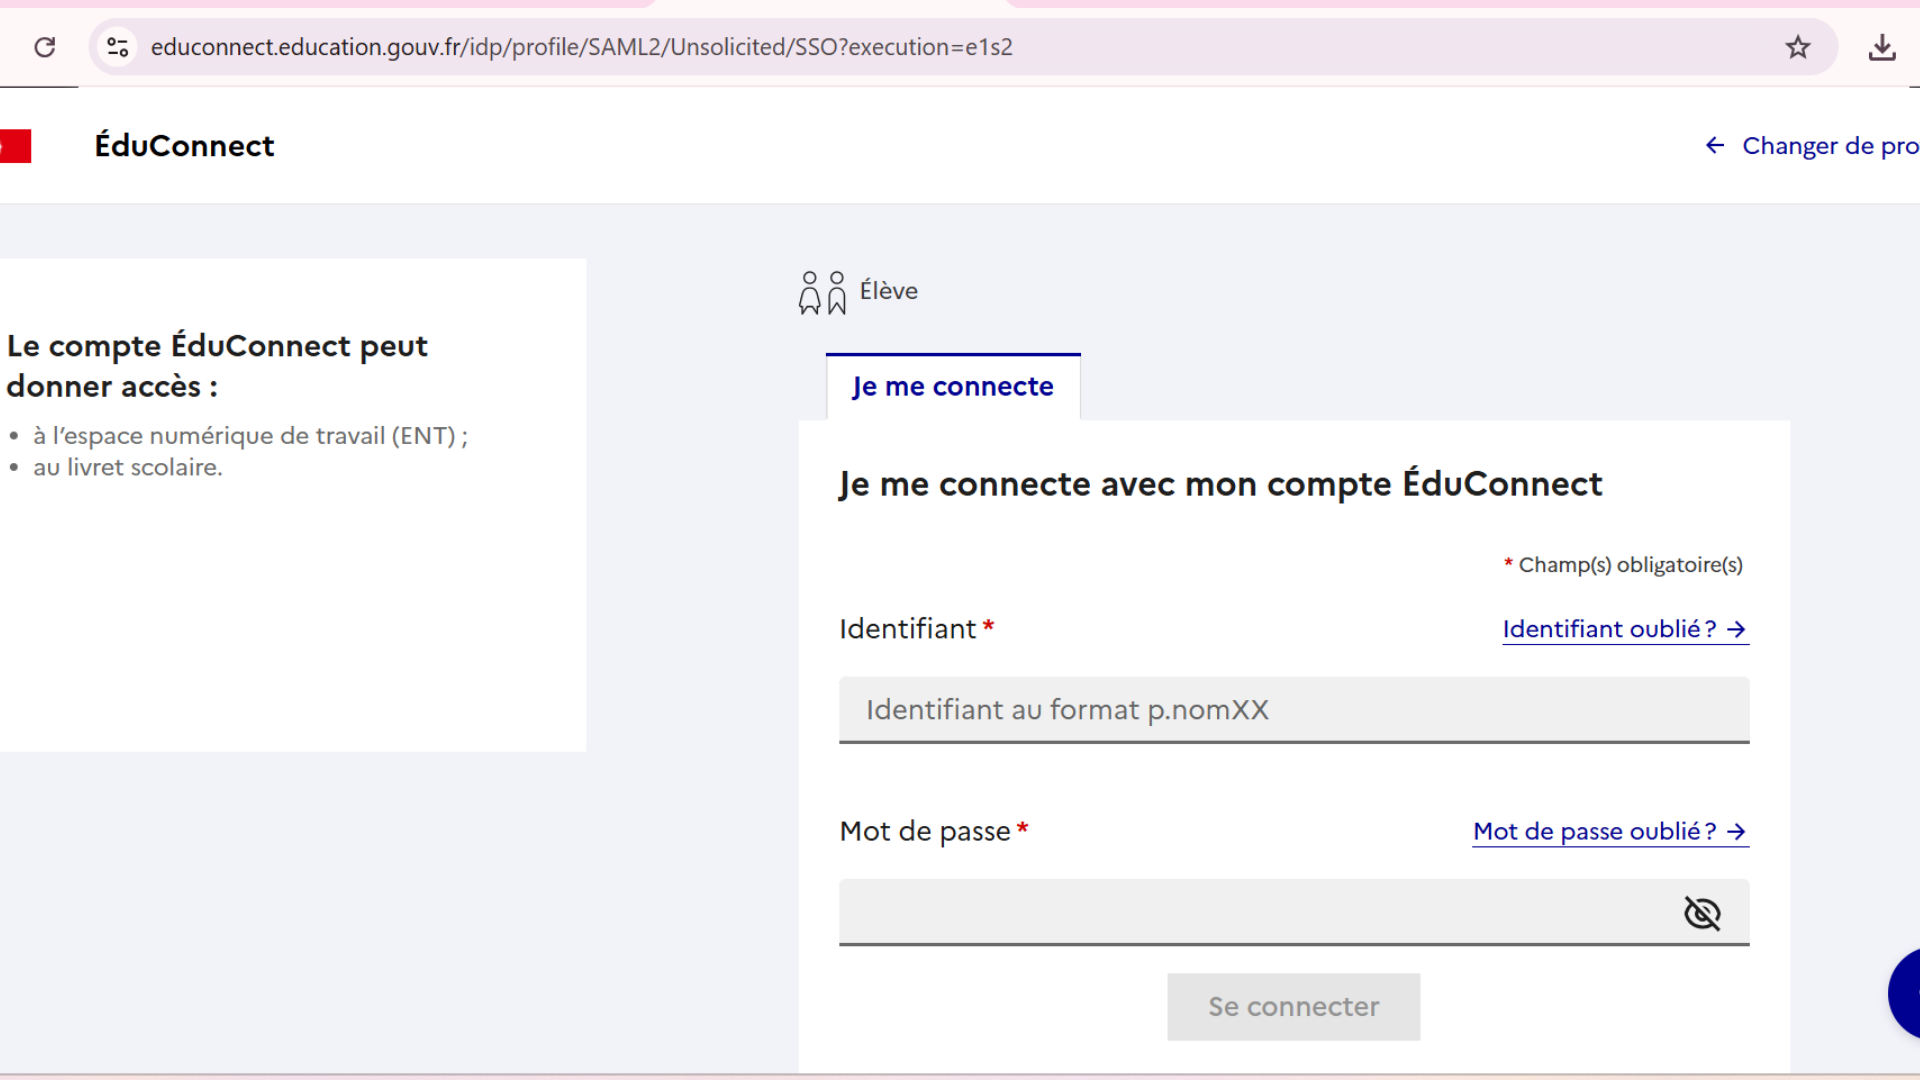Click the 'Mot de passe' field label
Image resolution: width=1920 pixels, height=1080 pixels.
(925, 831)
